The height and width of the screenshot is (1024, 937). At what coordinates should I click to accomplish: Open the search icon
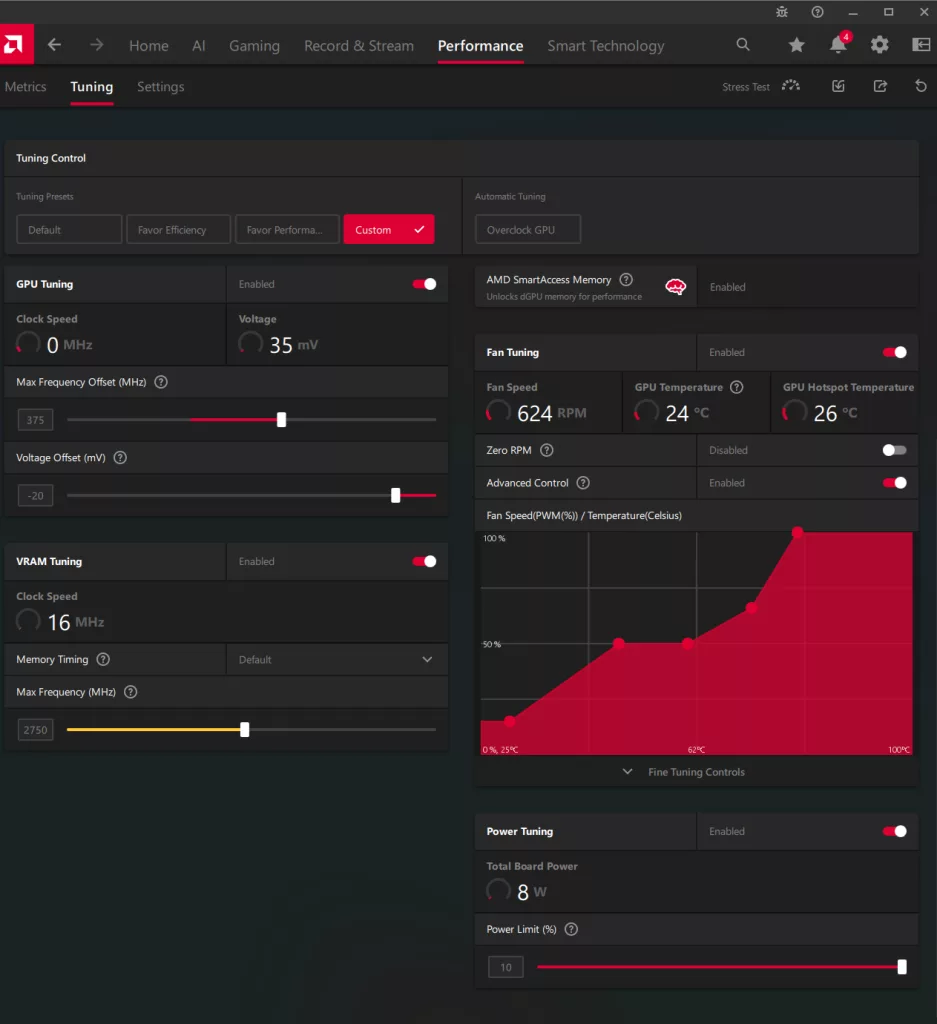(x=743, y=44)
